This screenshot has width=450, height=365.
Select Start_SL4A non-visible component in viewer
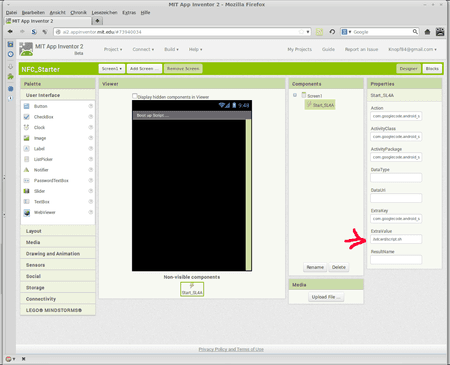pos(192,289)
